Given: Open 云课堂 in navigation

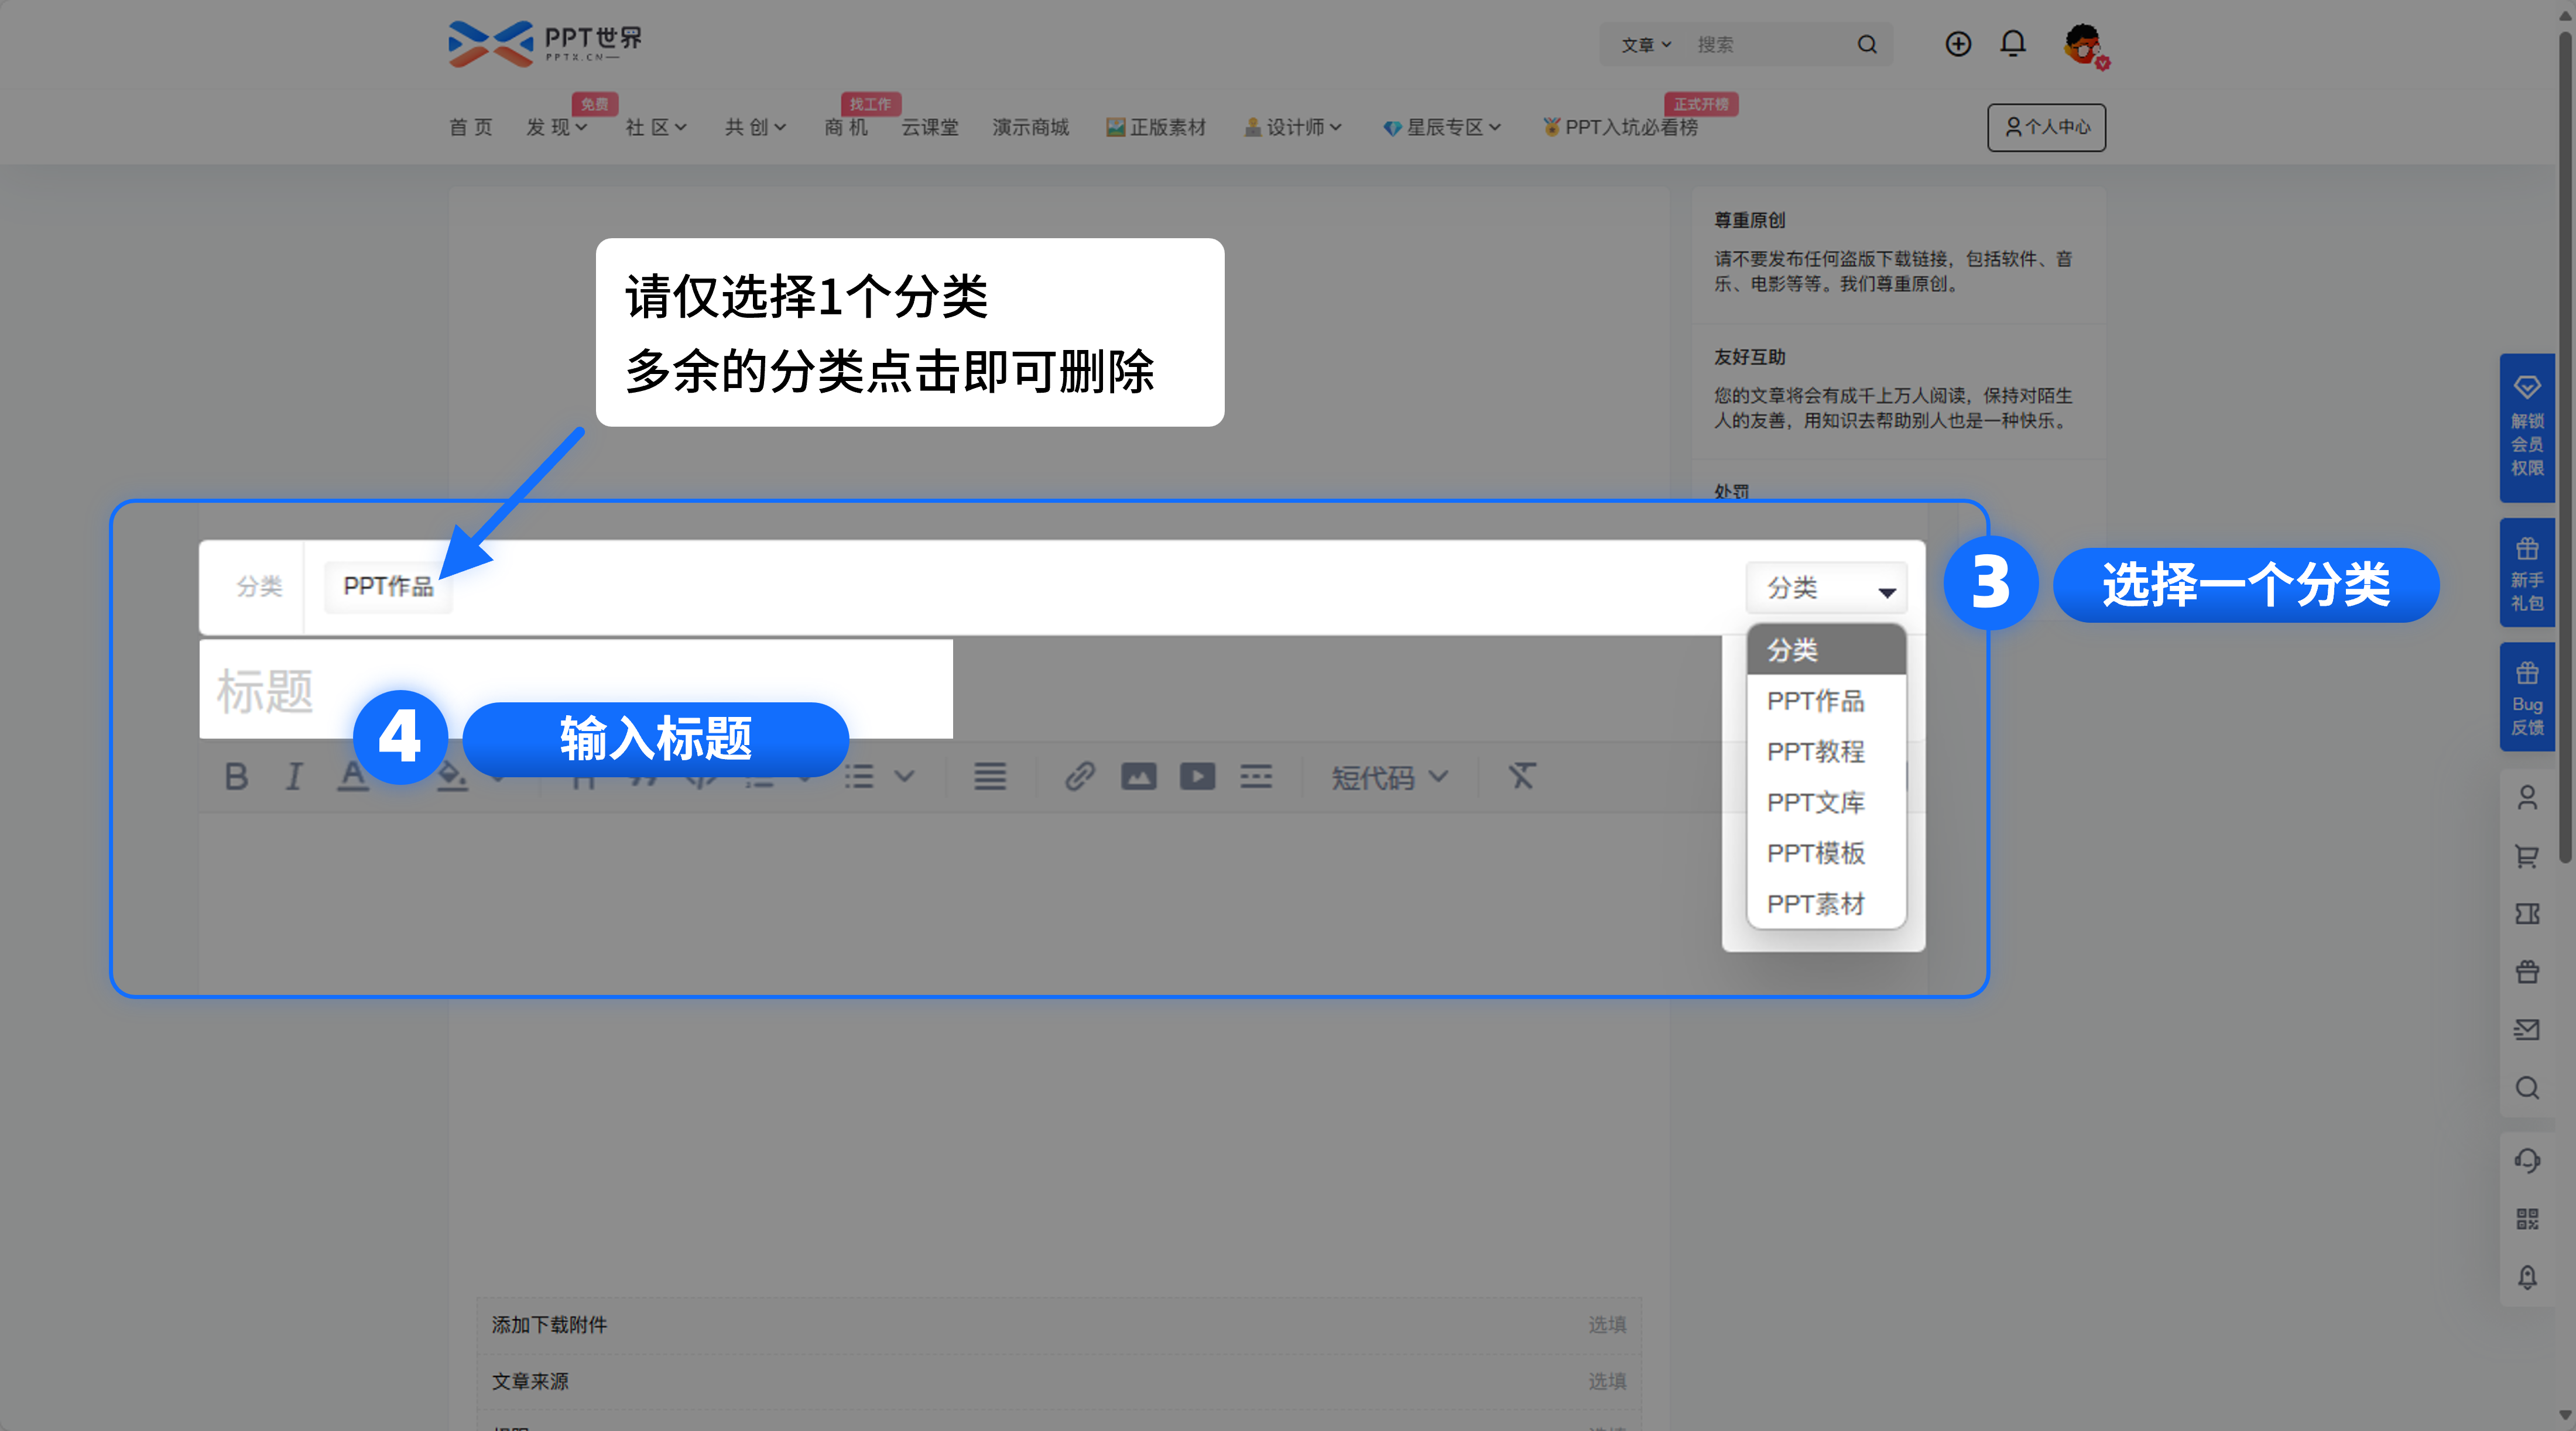Looking at the screenshot, I should click(930, 127).
